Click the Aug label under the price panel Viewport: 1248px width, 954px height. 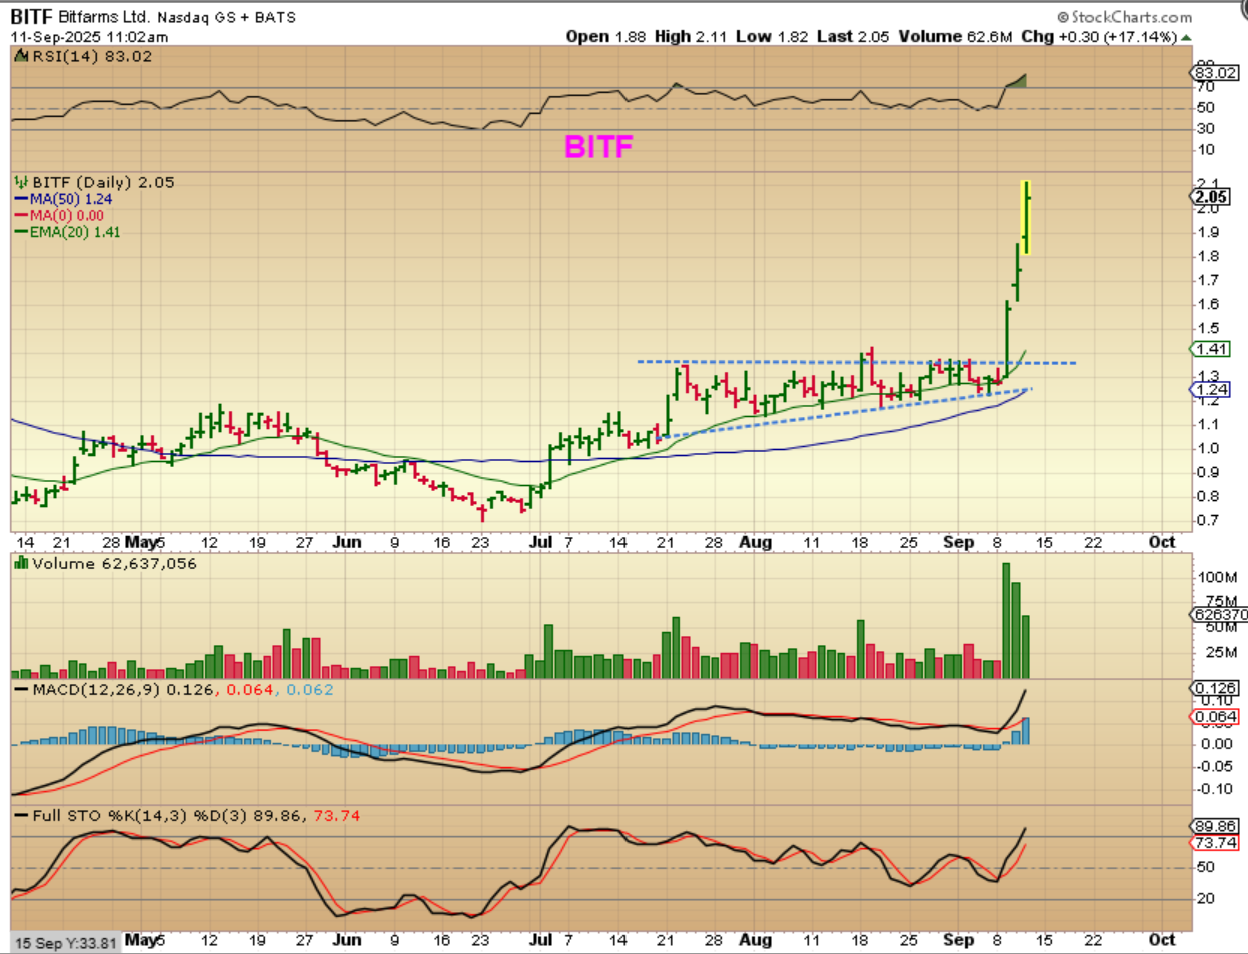[x=756, y=542]
